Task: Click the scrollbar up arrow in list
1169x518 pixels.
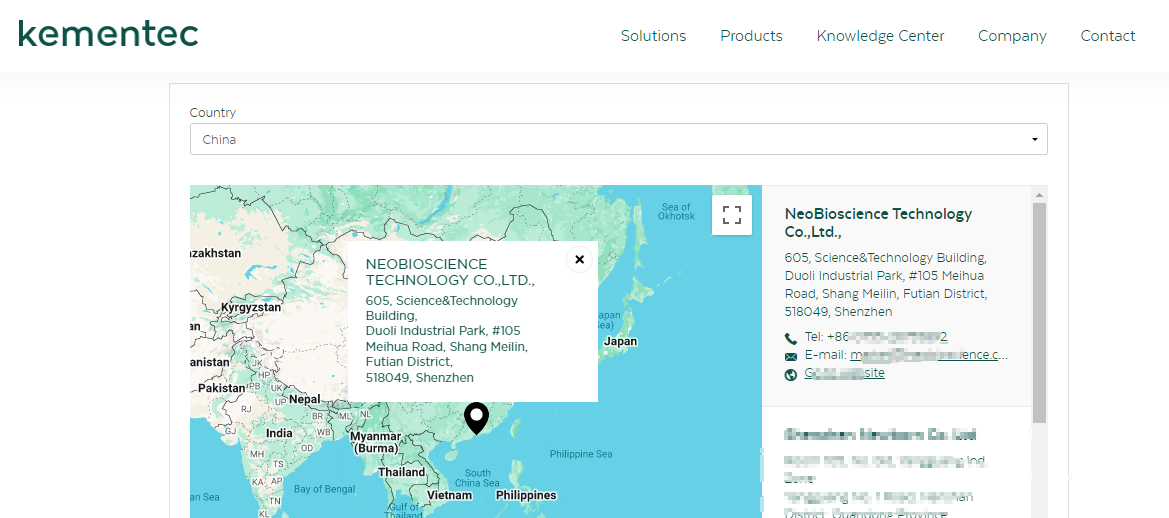Action: click(1039, 194)
